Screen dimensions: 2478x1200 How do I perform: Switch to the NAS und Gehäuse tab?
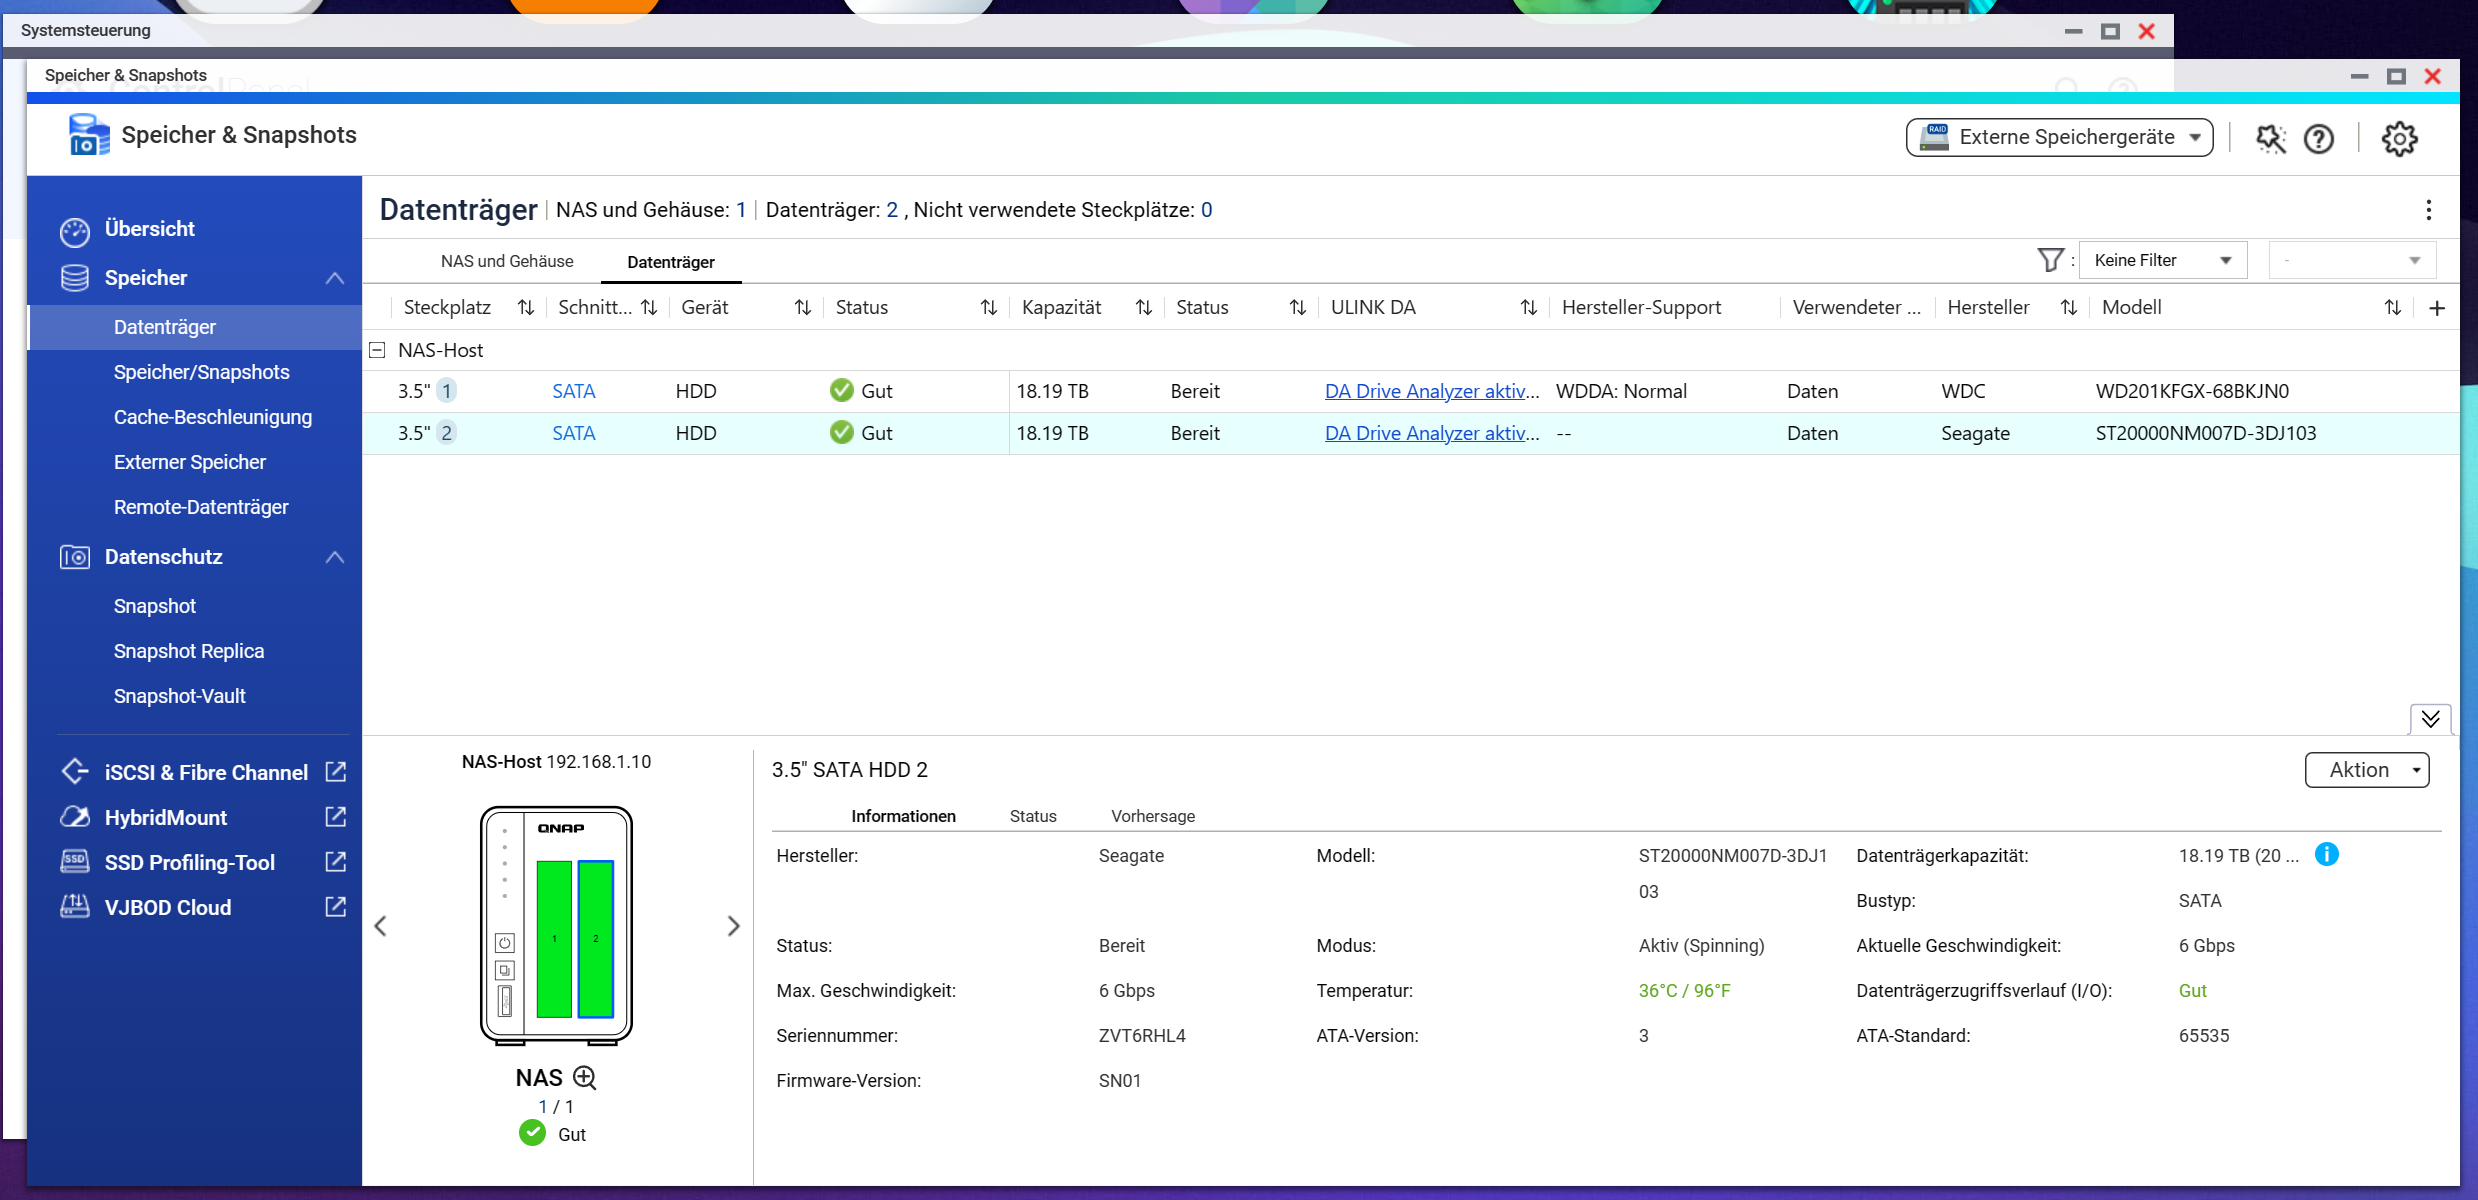(x=507, y=261)
